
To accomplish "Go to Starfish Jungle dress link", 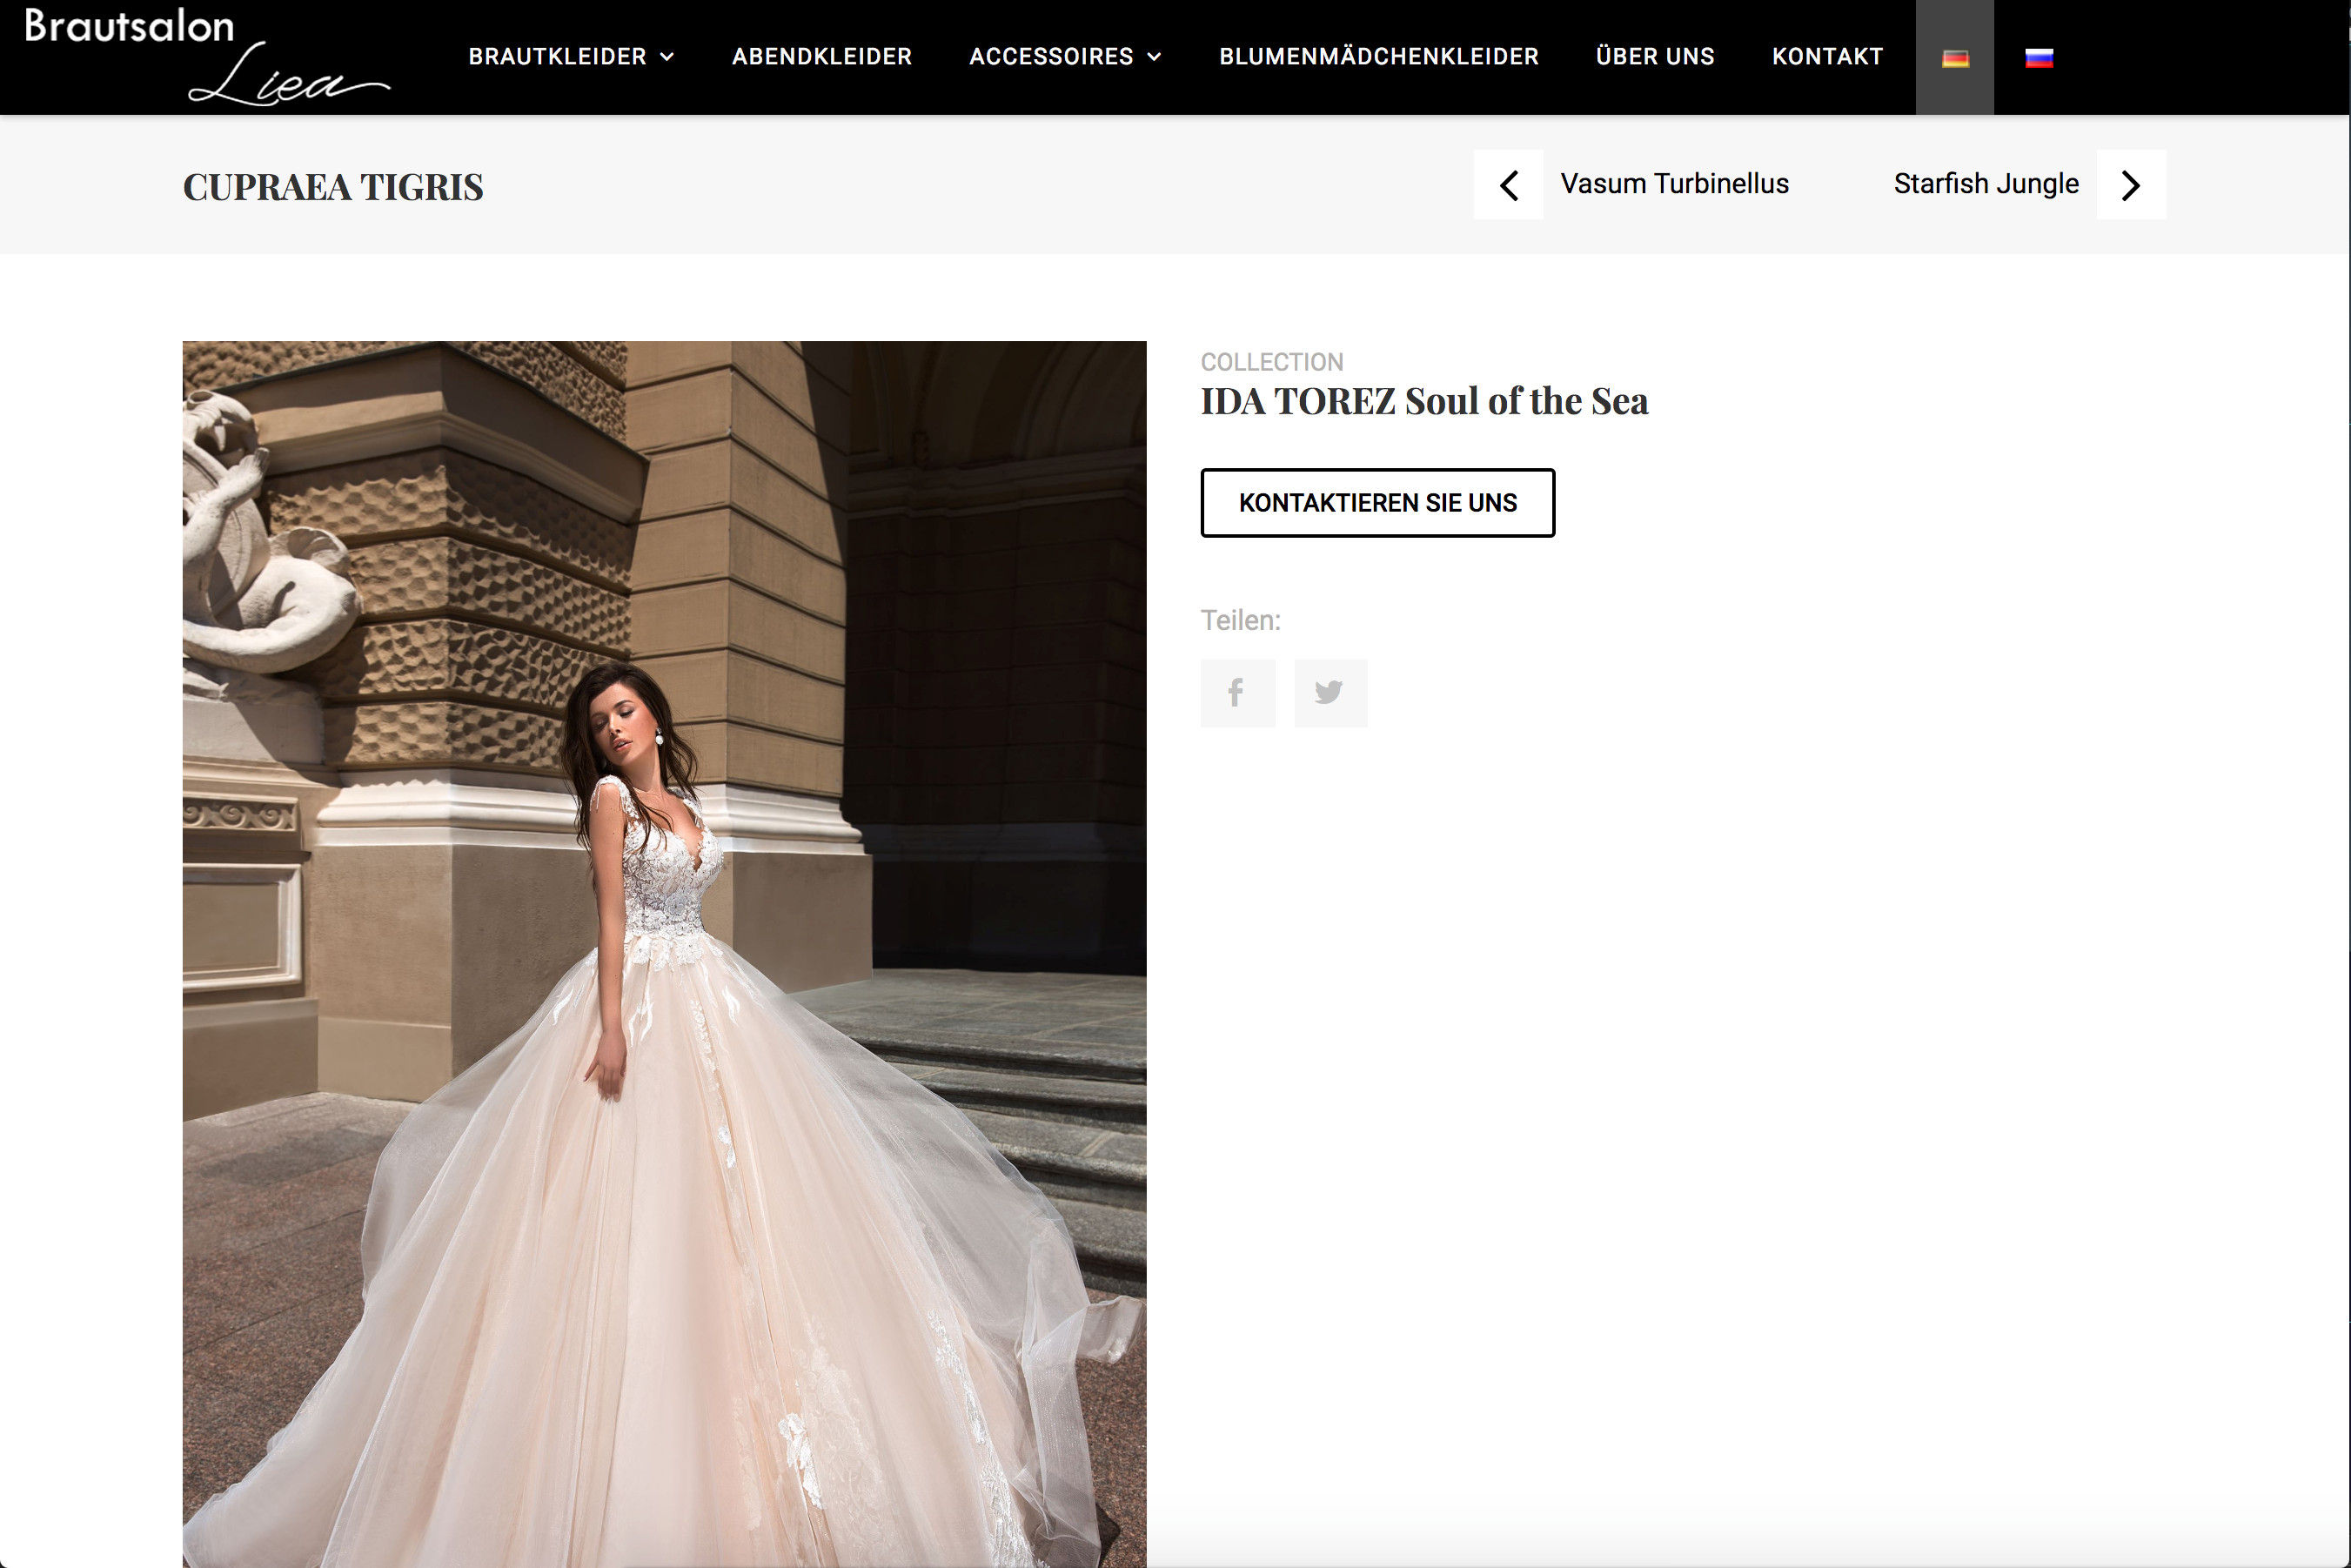I will [1985, 184].
